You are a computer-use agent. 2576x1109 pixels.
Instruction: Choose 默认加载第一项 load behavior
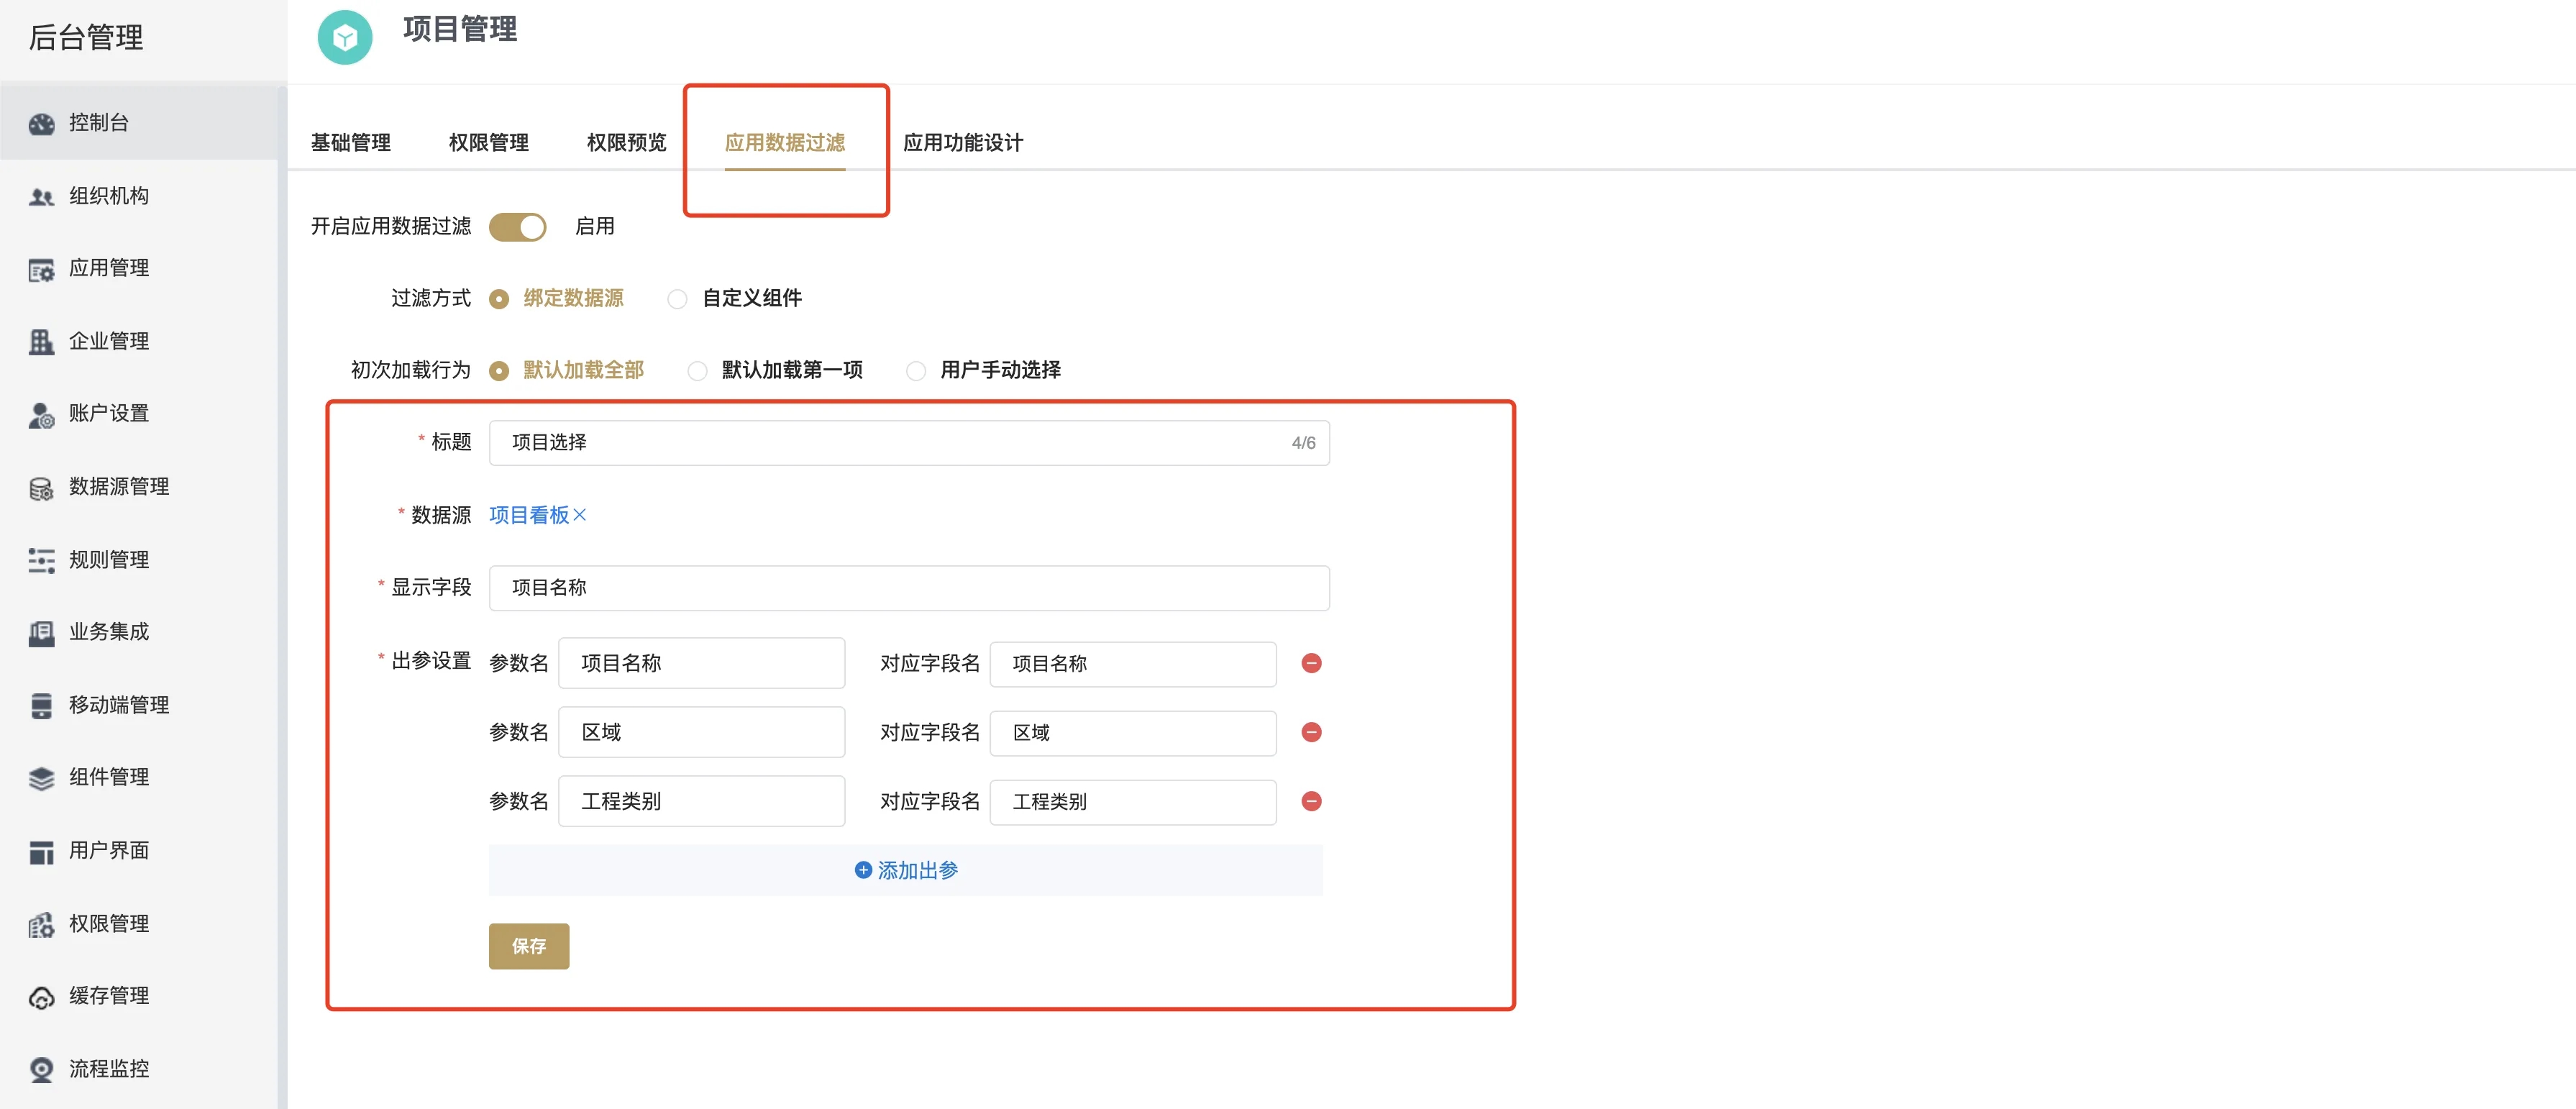point(697,371)
